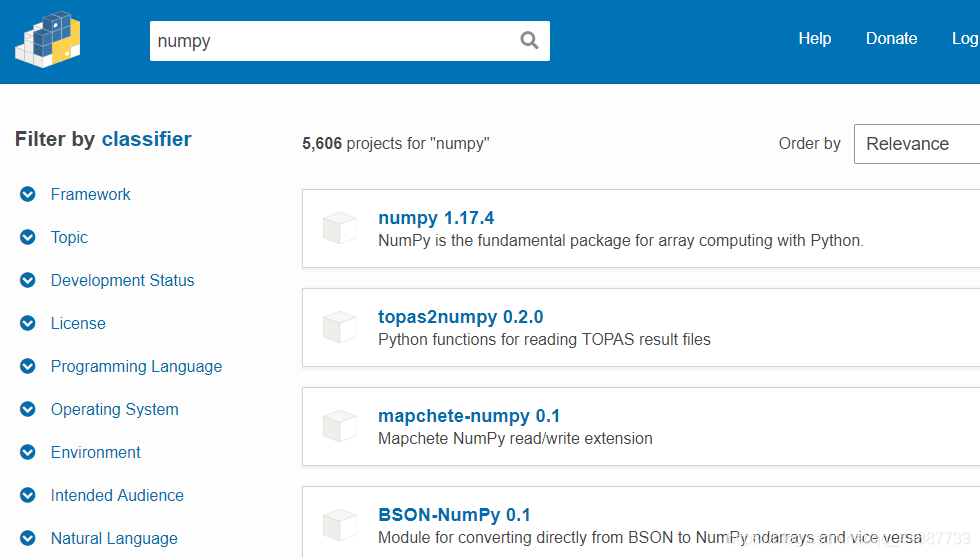Click the magnifier search icon

529,41
